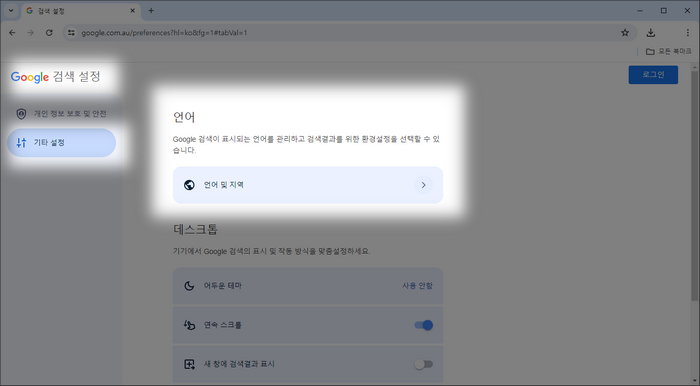Click the shield icon beside 개인 정보 보호
Image resolution: width=700 pixels, height=386 pixels.
pos(21,114)
